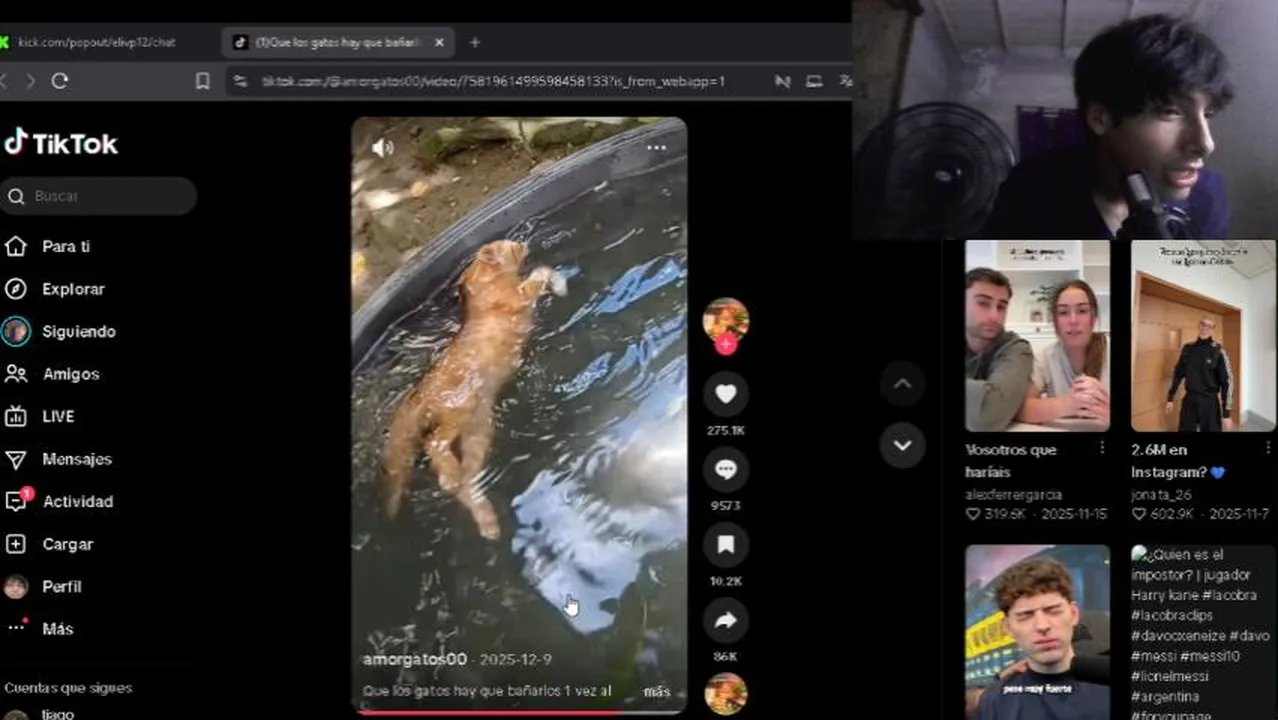
Task: Click Cargar to upload video
Action: click(x=67, y=544)
